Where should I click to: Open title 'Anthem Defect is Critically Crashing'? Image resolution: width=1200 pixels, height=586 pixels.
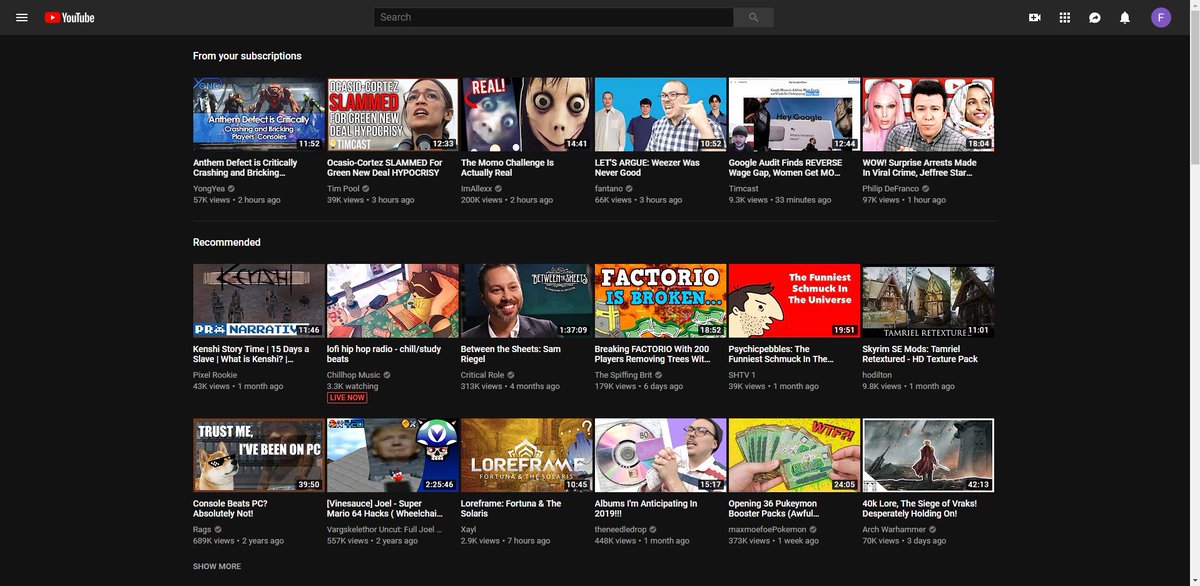(245, 168)
